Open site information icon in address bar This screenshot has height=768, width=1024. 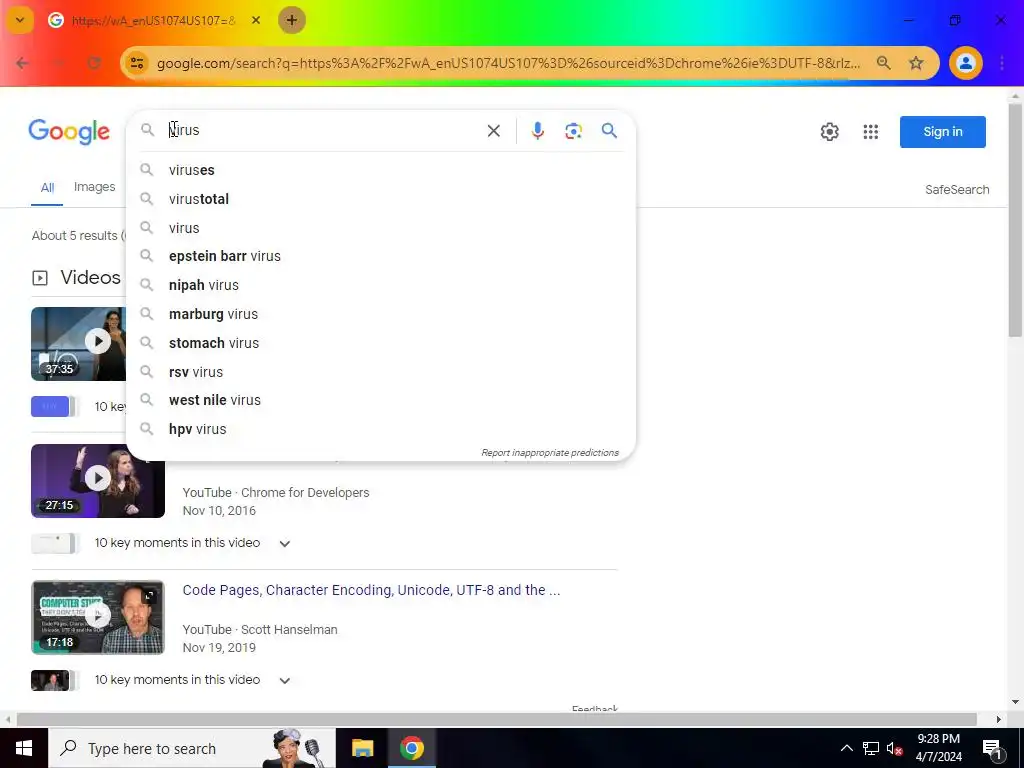(136, 63)
